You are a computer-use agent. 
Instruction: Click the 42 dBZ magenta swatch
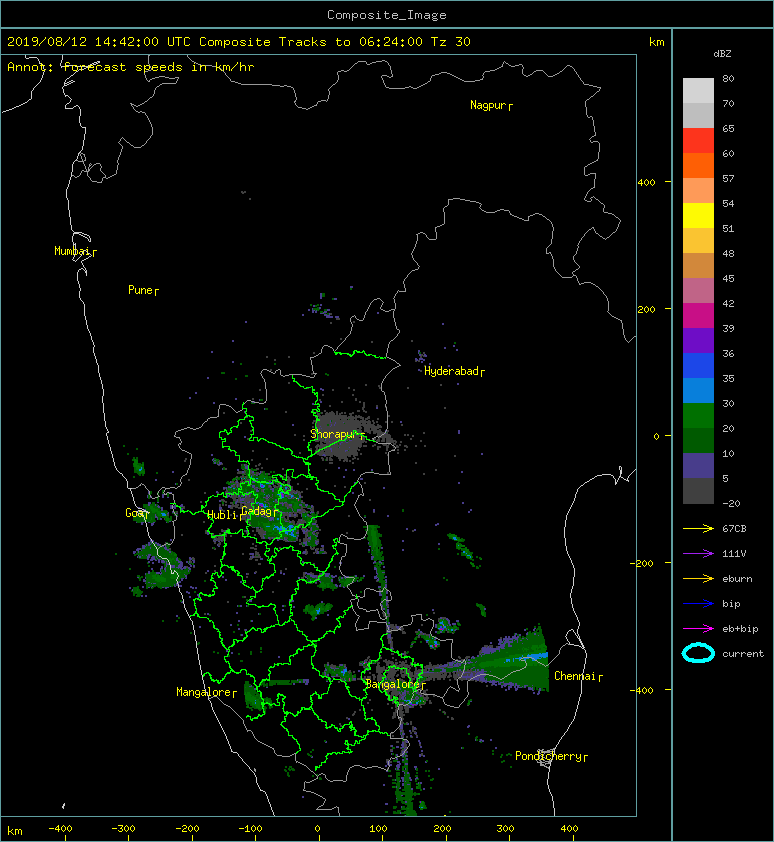click(698, 315)
